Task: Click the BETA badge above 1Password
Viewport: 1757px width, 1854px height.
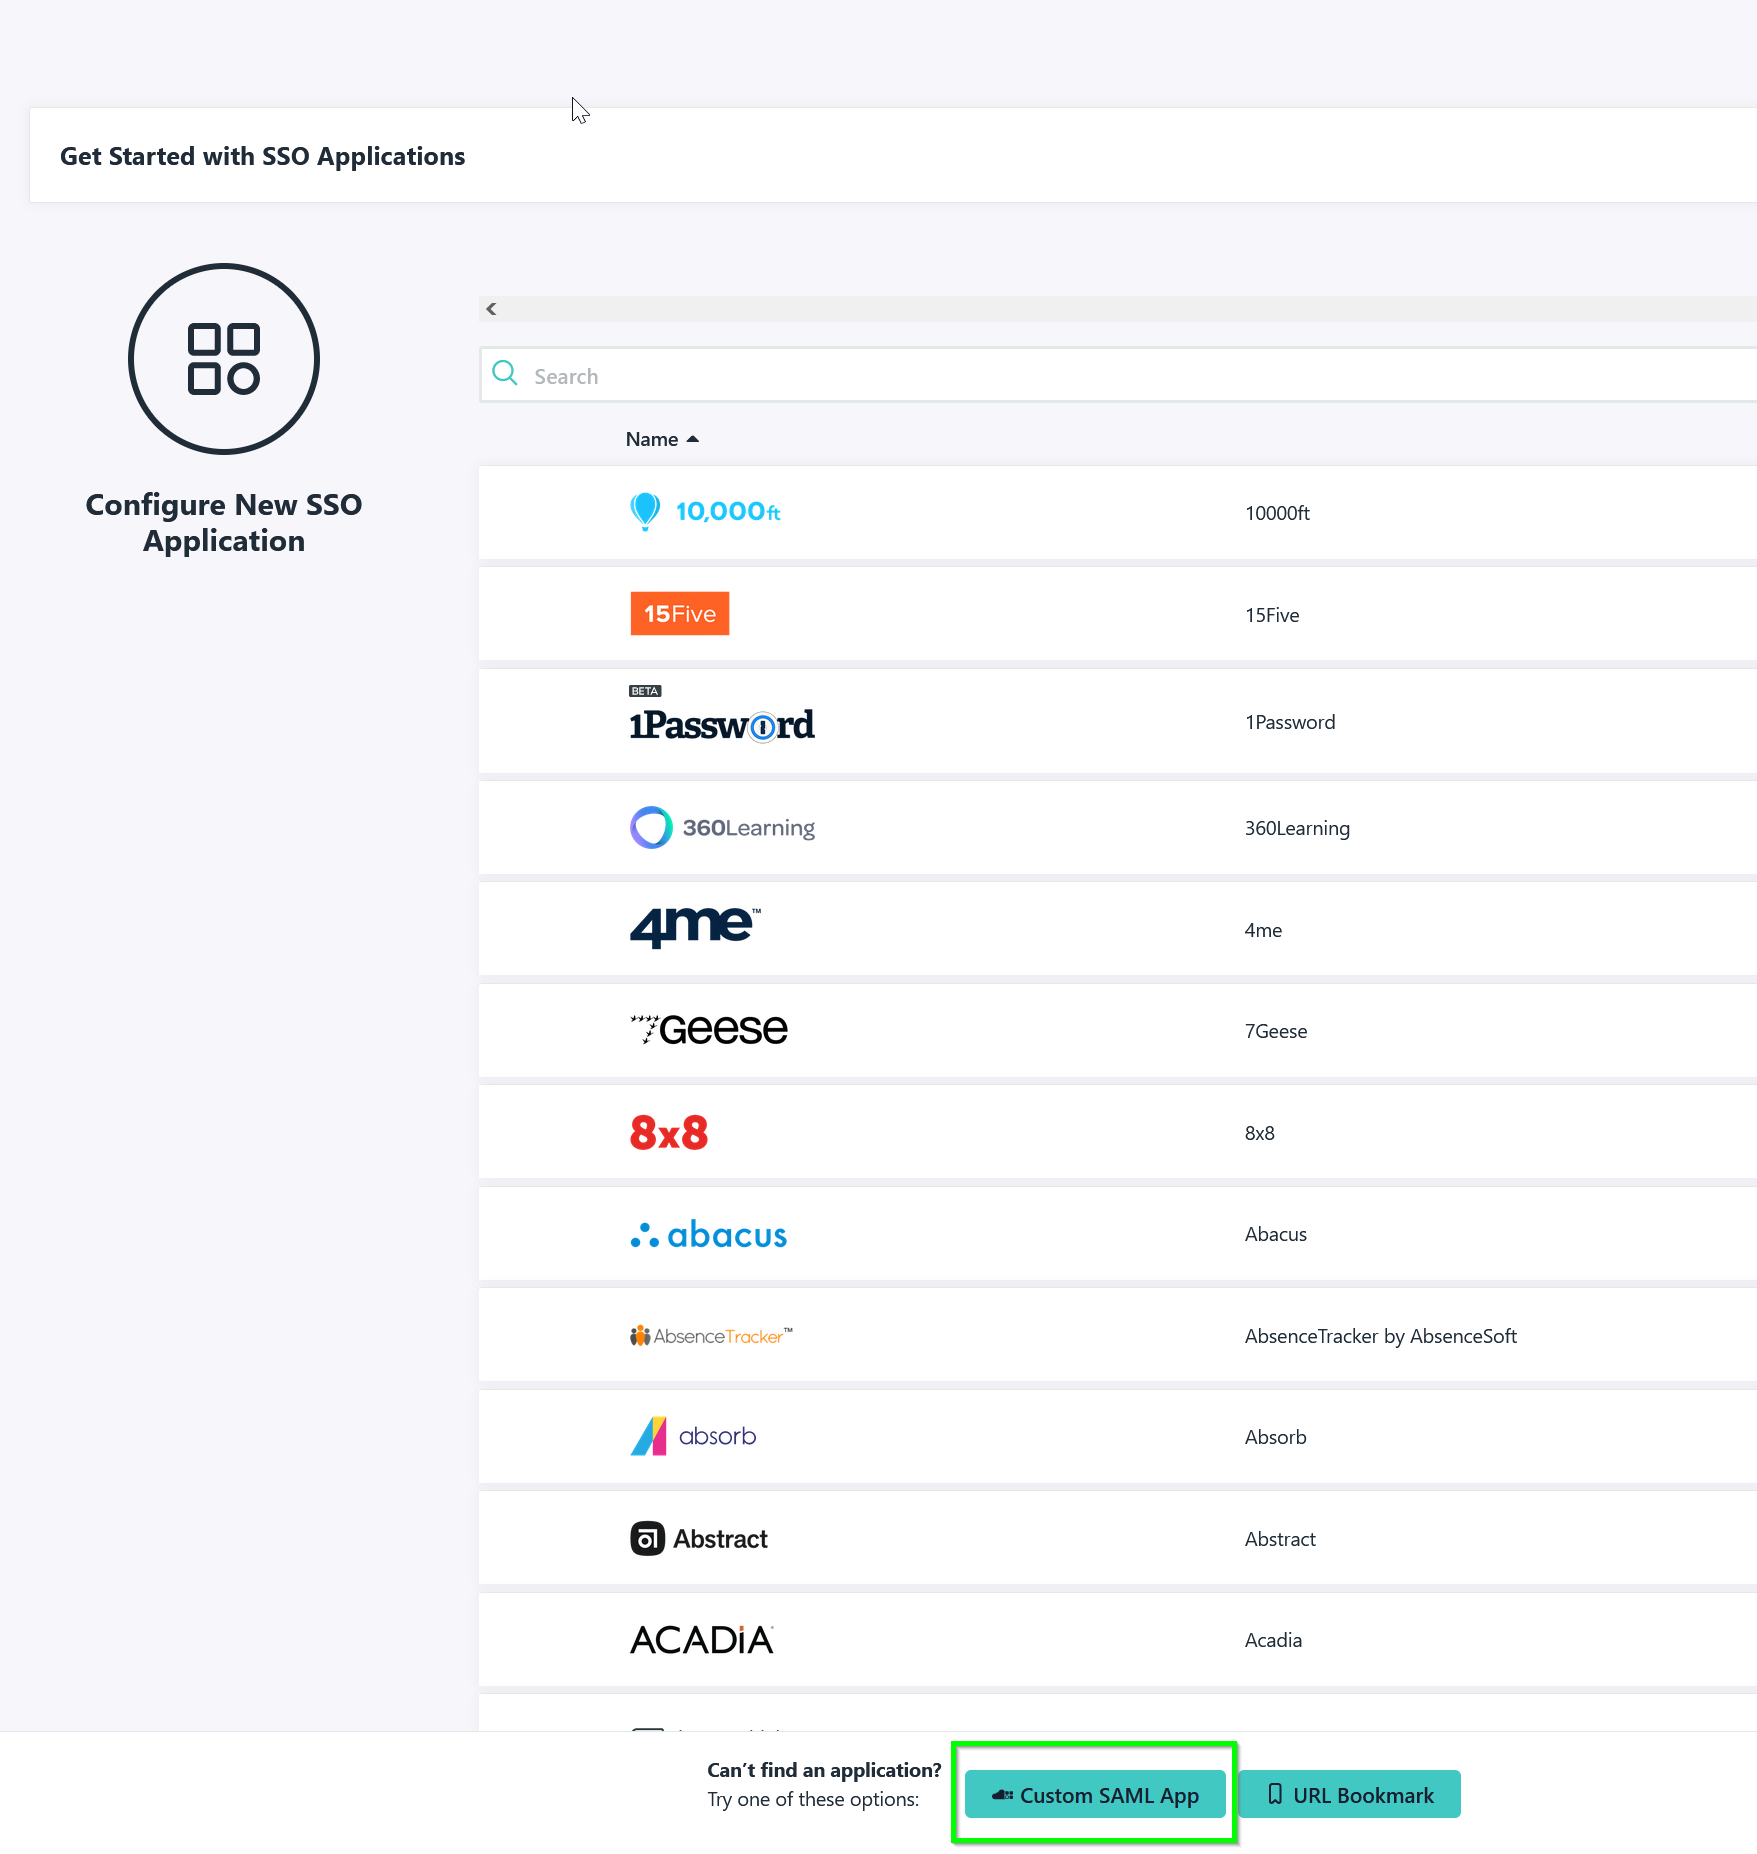Action: (x=645, y=691)
